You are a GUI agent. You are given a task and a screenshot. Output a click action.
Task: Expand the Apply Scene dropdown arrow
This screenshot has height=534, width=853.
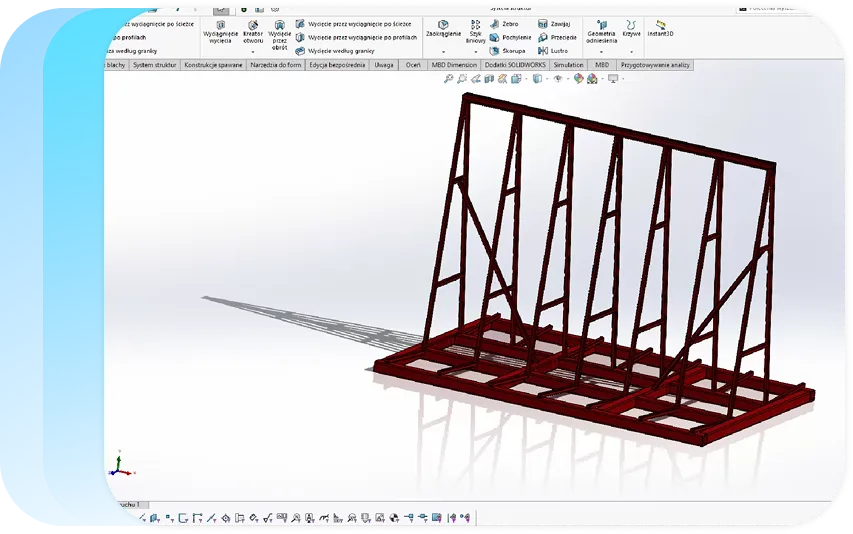pos(603,79)
